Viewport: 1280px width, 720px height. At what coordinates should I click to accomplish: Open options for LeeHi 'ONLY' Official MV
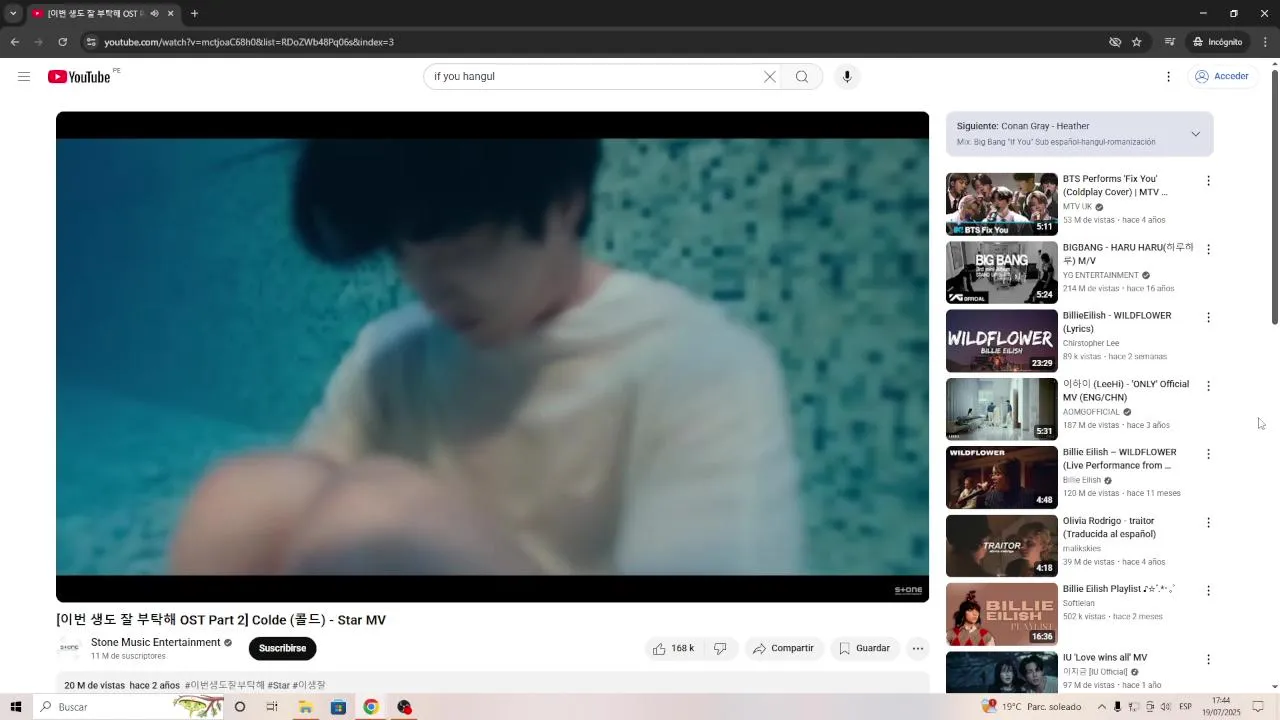tap(1208, 386)
